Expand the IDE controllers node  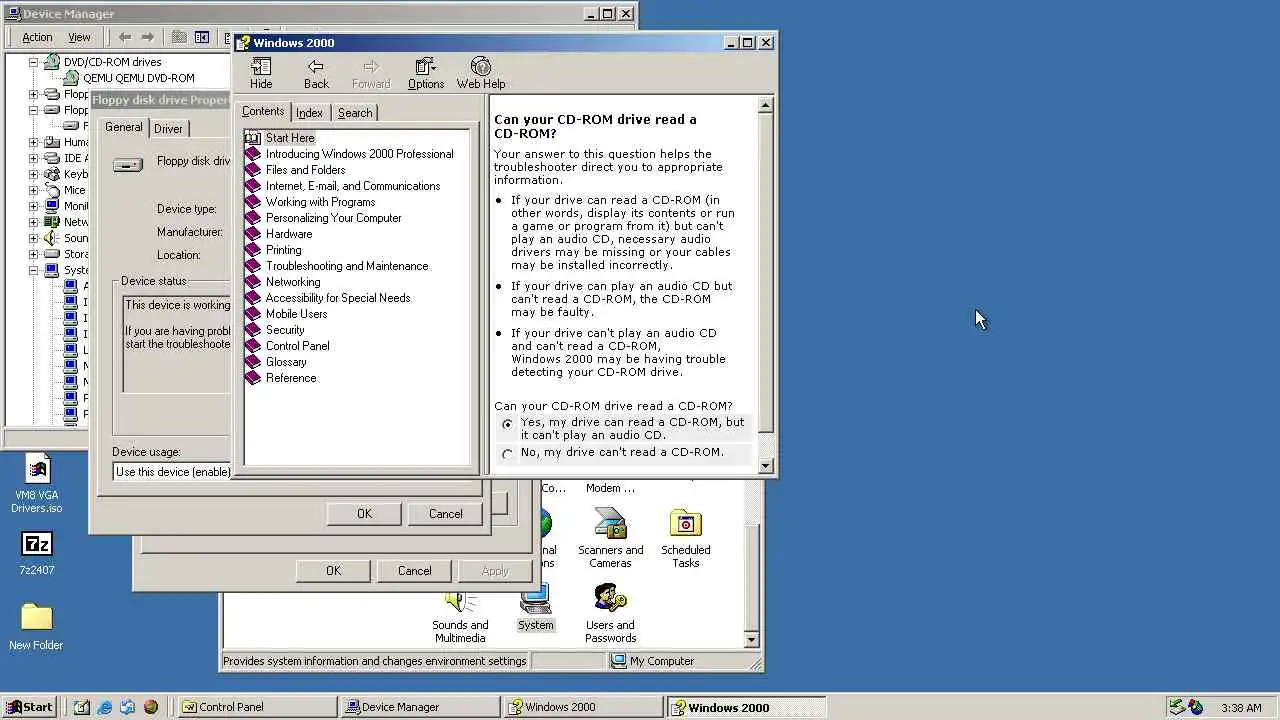click(33, 158)
